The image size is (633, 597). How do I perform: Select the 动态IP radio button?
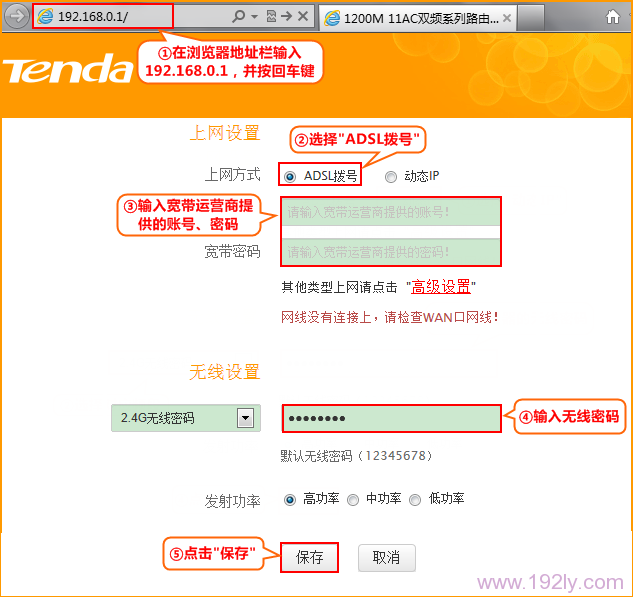click(x=390, y=177)
